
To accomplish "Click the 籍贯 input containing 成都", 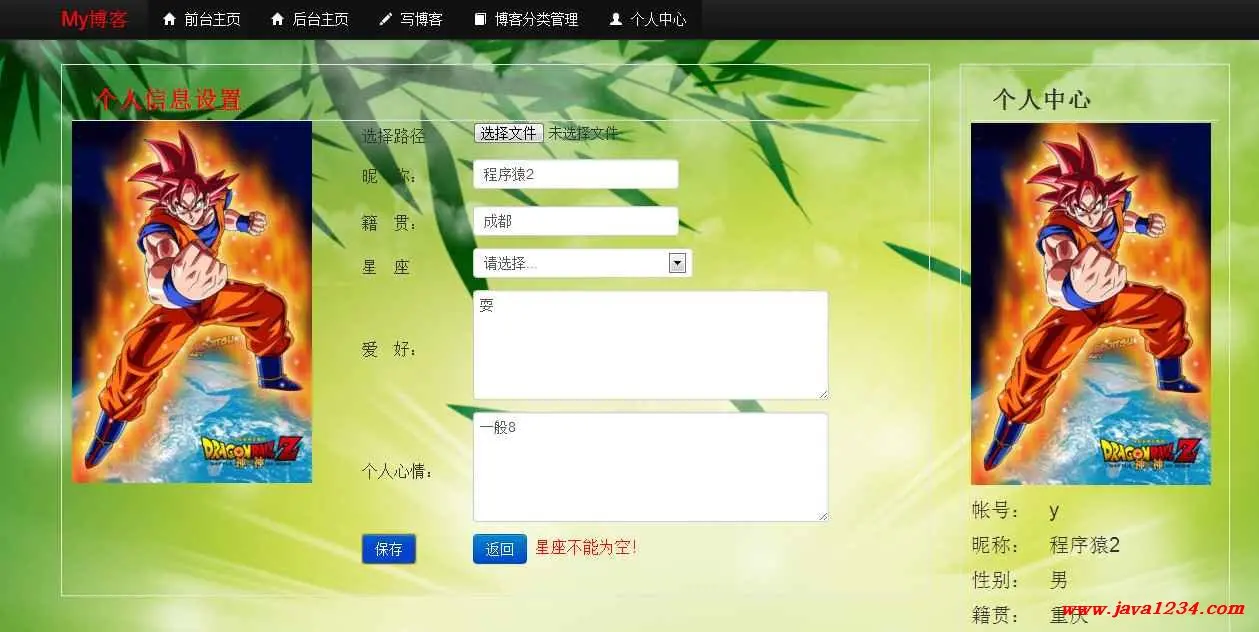I will 575,221.
